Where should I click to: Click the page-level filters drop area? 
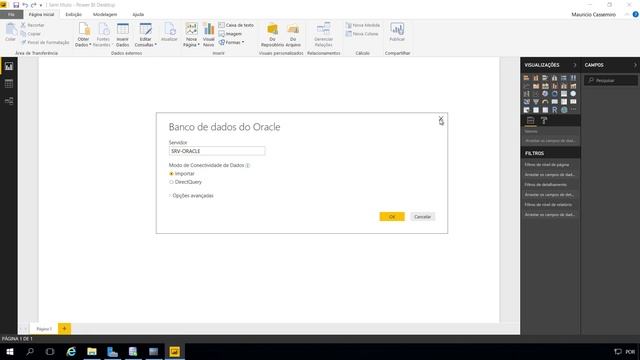[x=550, y=175]
